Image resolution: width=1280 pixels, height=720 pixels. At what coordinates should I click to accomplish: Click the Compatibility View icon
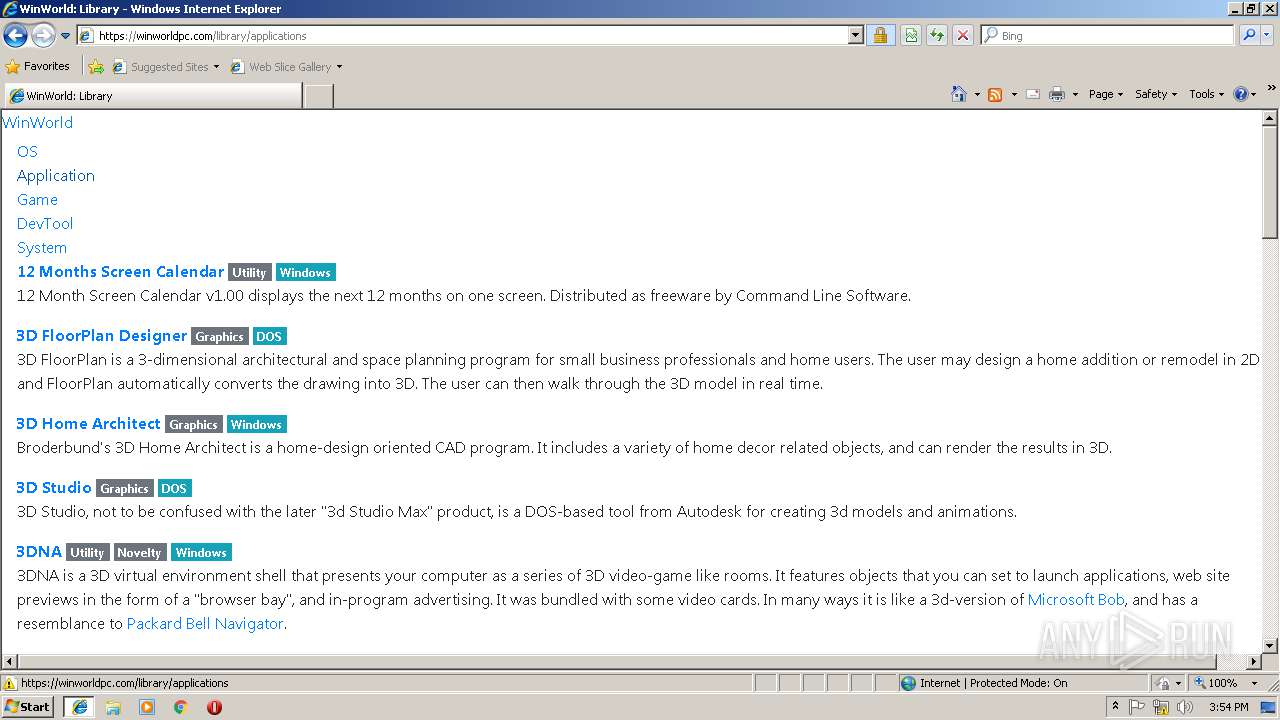pos(911,36)
